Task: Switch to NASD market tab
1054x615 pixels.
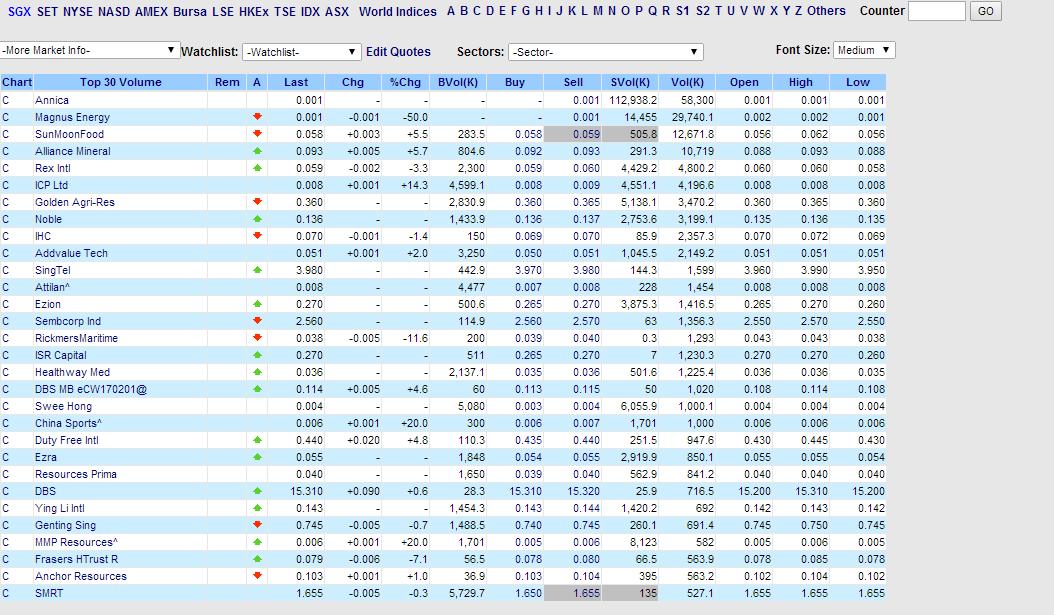Action: 114,11
